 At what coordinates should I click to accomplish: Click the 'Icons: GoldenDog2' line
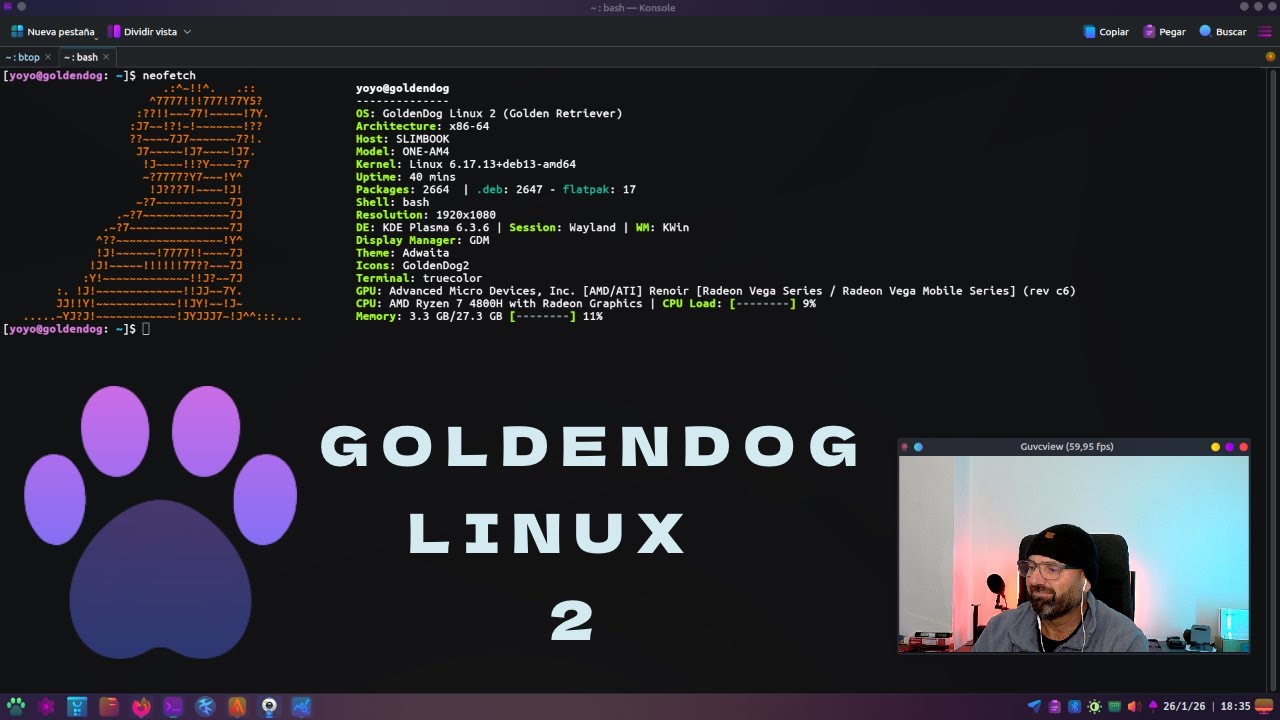pyautogui.click(x=413, y=266)
